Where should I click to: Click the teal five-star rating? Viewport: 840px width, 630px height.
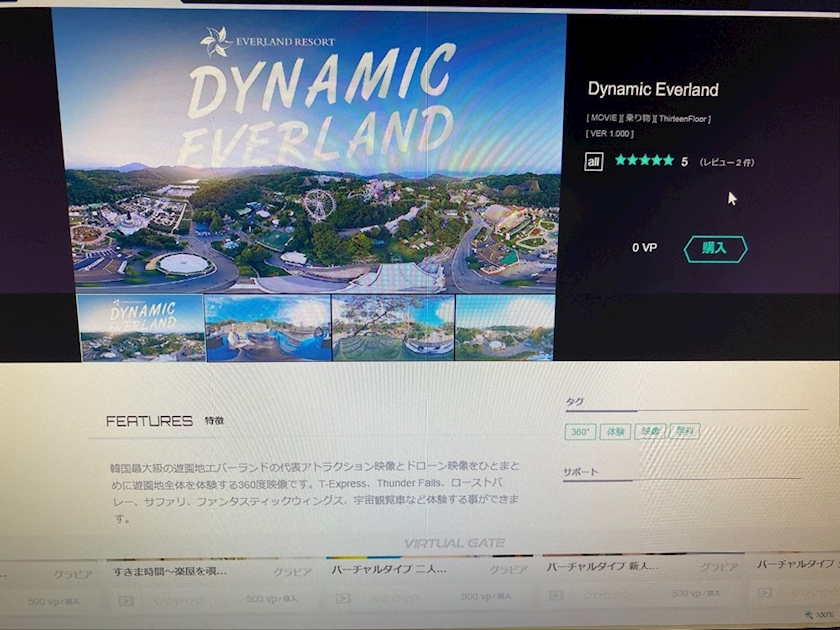[644, 160]
